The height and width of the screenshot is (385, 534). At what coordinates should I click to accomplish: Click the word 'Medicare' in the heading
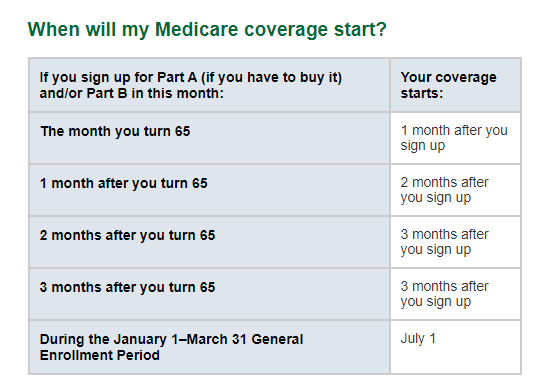click(197, 29)
